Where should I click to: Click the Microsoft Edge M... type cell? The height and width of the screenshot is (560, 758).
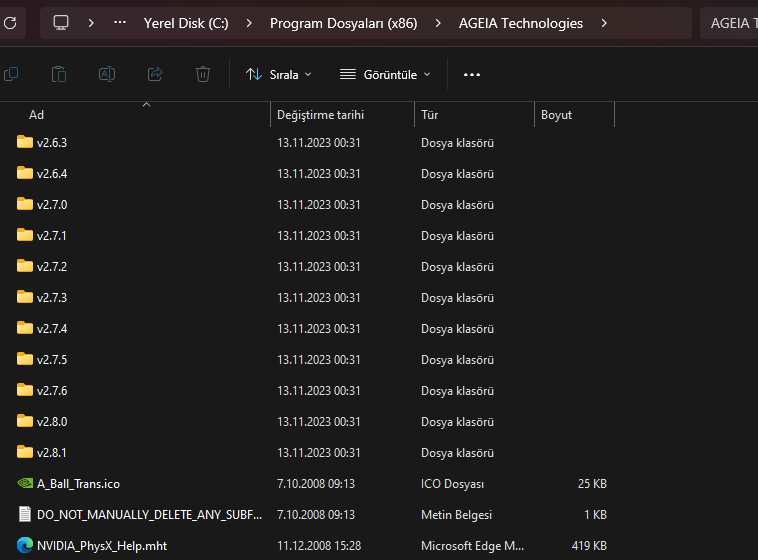(x=472, y=545)
